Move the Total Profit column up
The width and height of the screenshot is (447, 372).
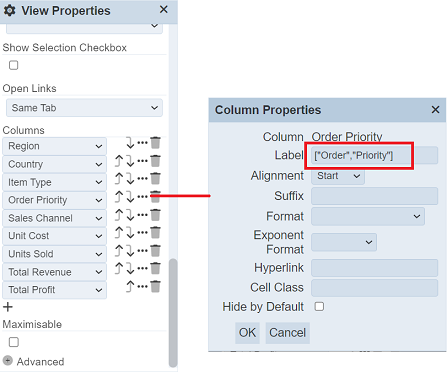click(x=130, y=286)
